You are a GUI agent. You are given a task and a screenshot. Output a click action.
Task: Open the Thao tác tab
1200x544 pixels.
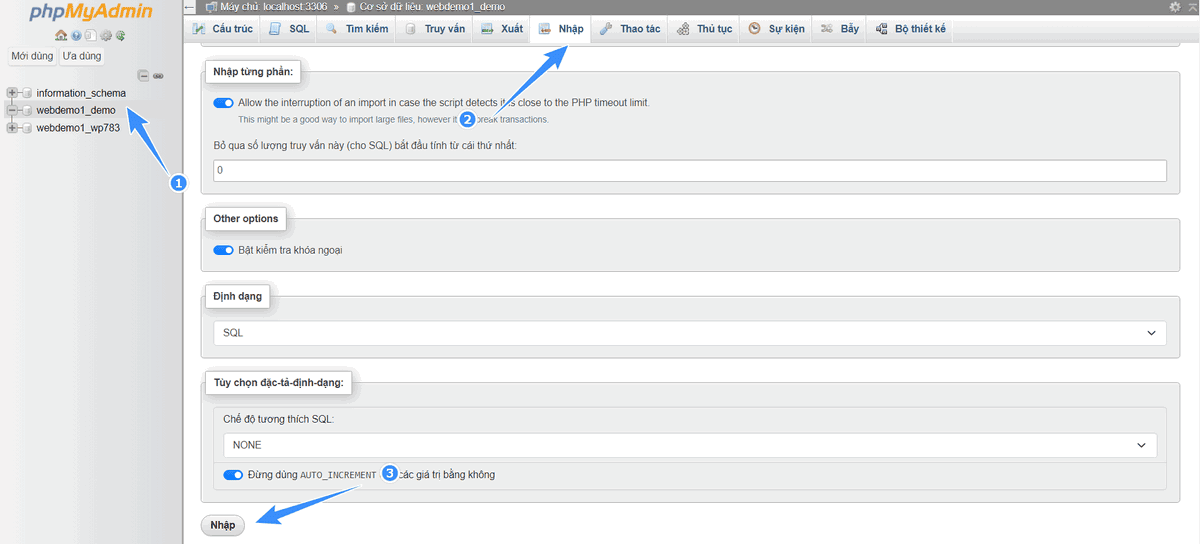(631, 29)
